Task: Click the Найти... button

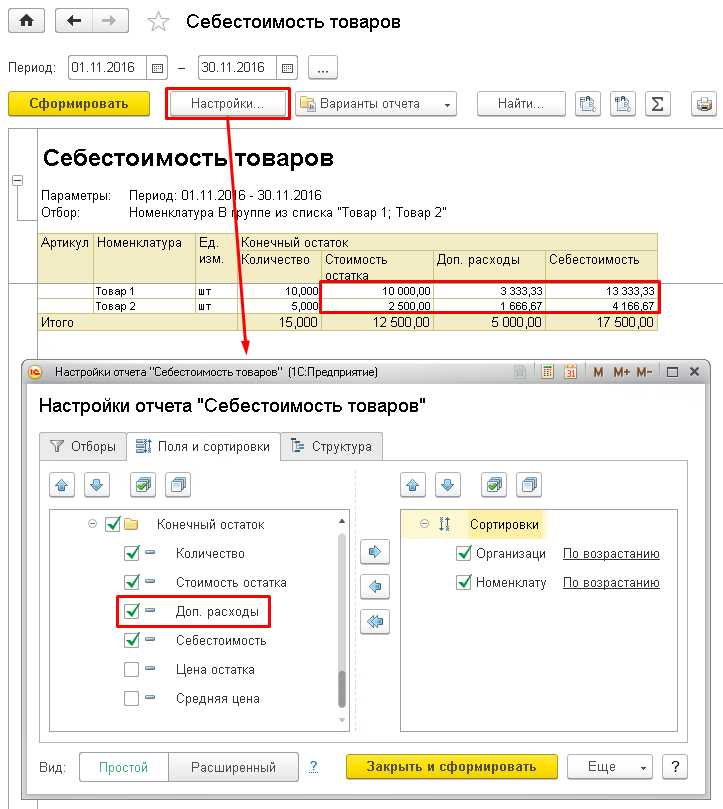Action: point(521,104)
